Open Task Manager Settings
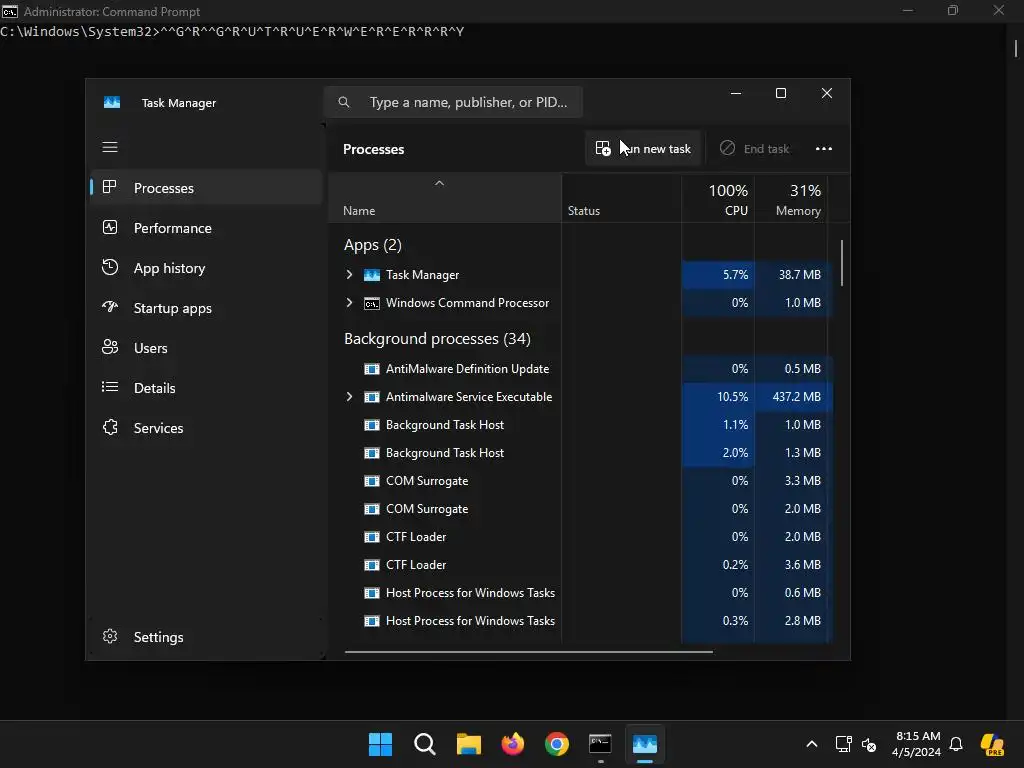 [206, 637]
